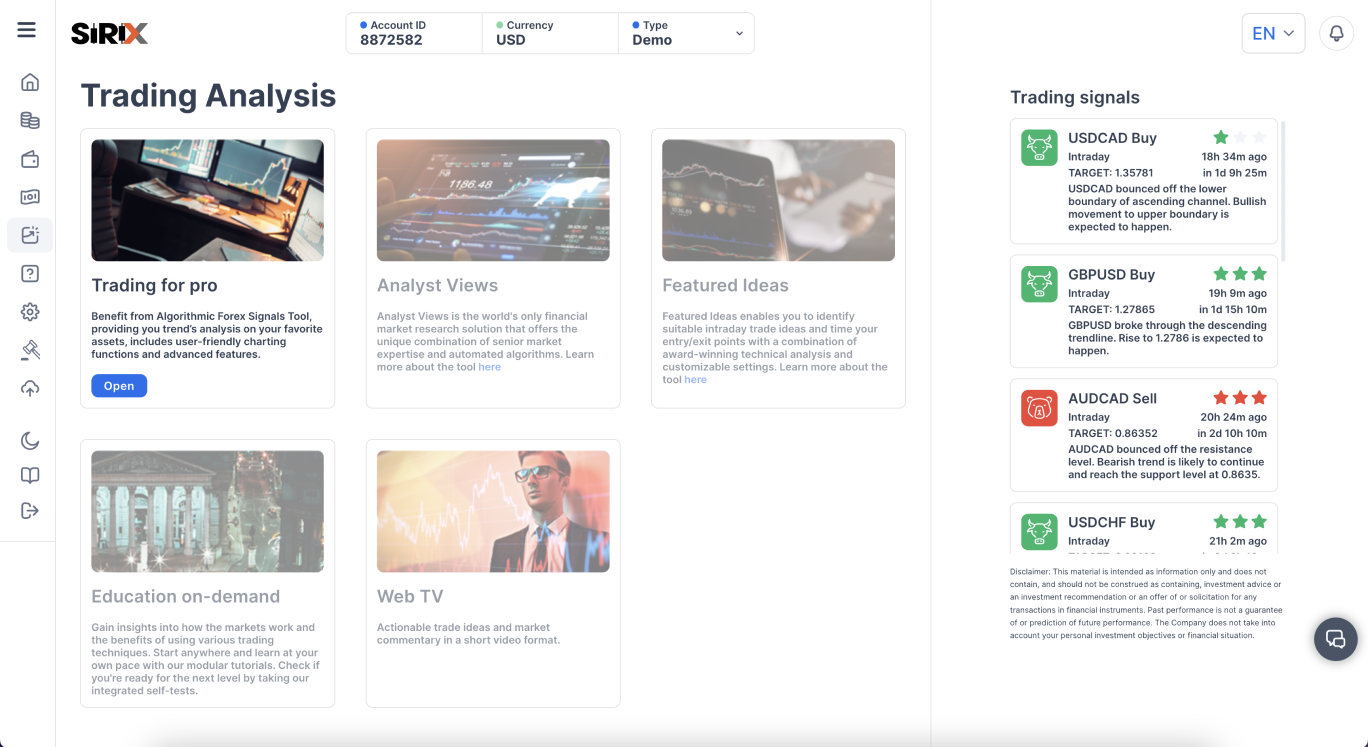Click the Web TV thumbnail image
The image size is (1368, 747).
click(x=493, y=511)
